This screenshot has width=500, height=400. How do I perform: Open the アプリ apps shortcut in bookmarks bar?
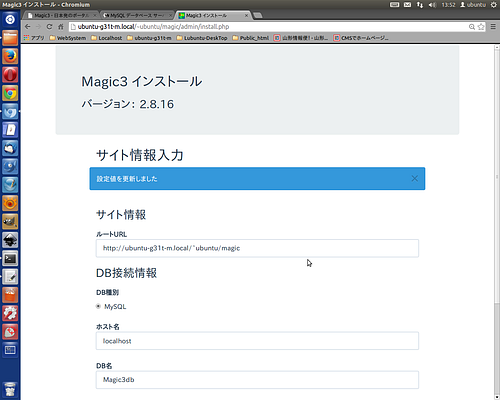(34, 38)
